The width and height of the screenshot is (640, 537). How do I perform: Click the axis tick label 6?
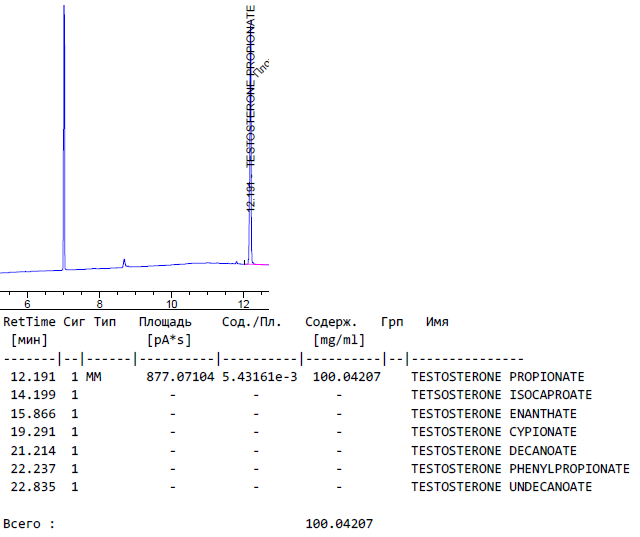click(27, 303)
